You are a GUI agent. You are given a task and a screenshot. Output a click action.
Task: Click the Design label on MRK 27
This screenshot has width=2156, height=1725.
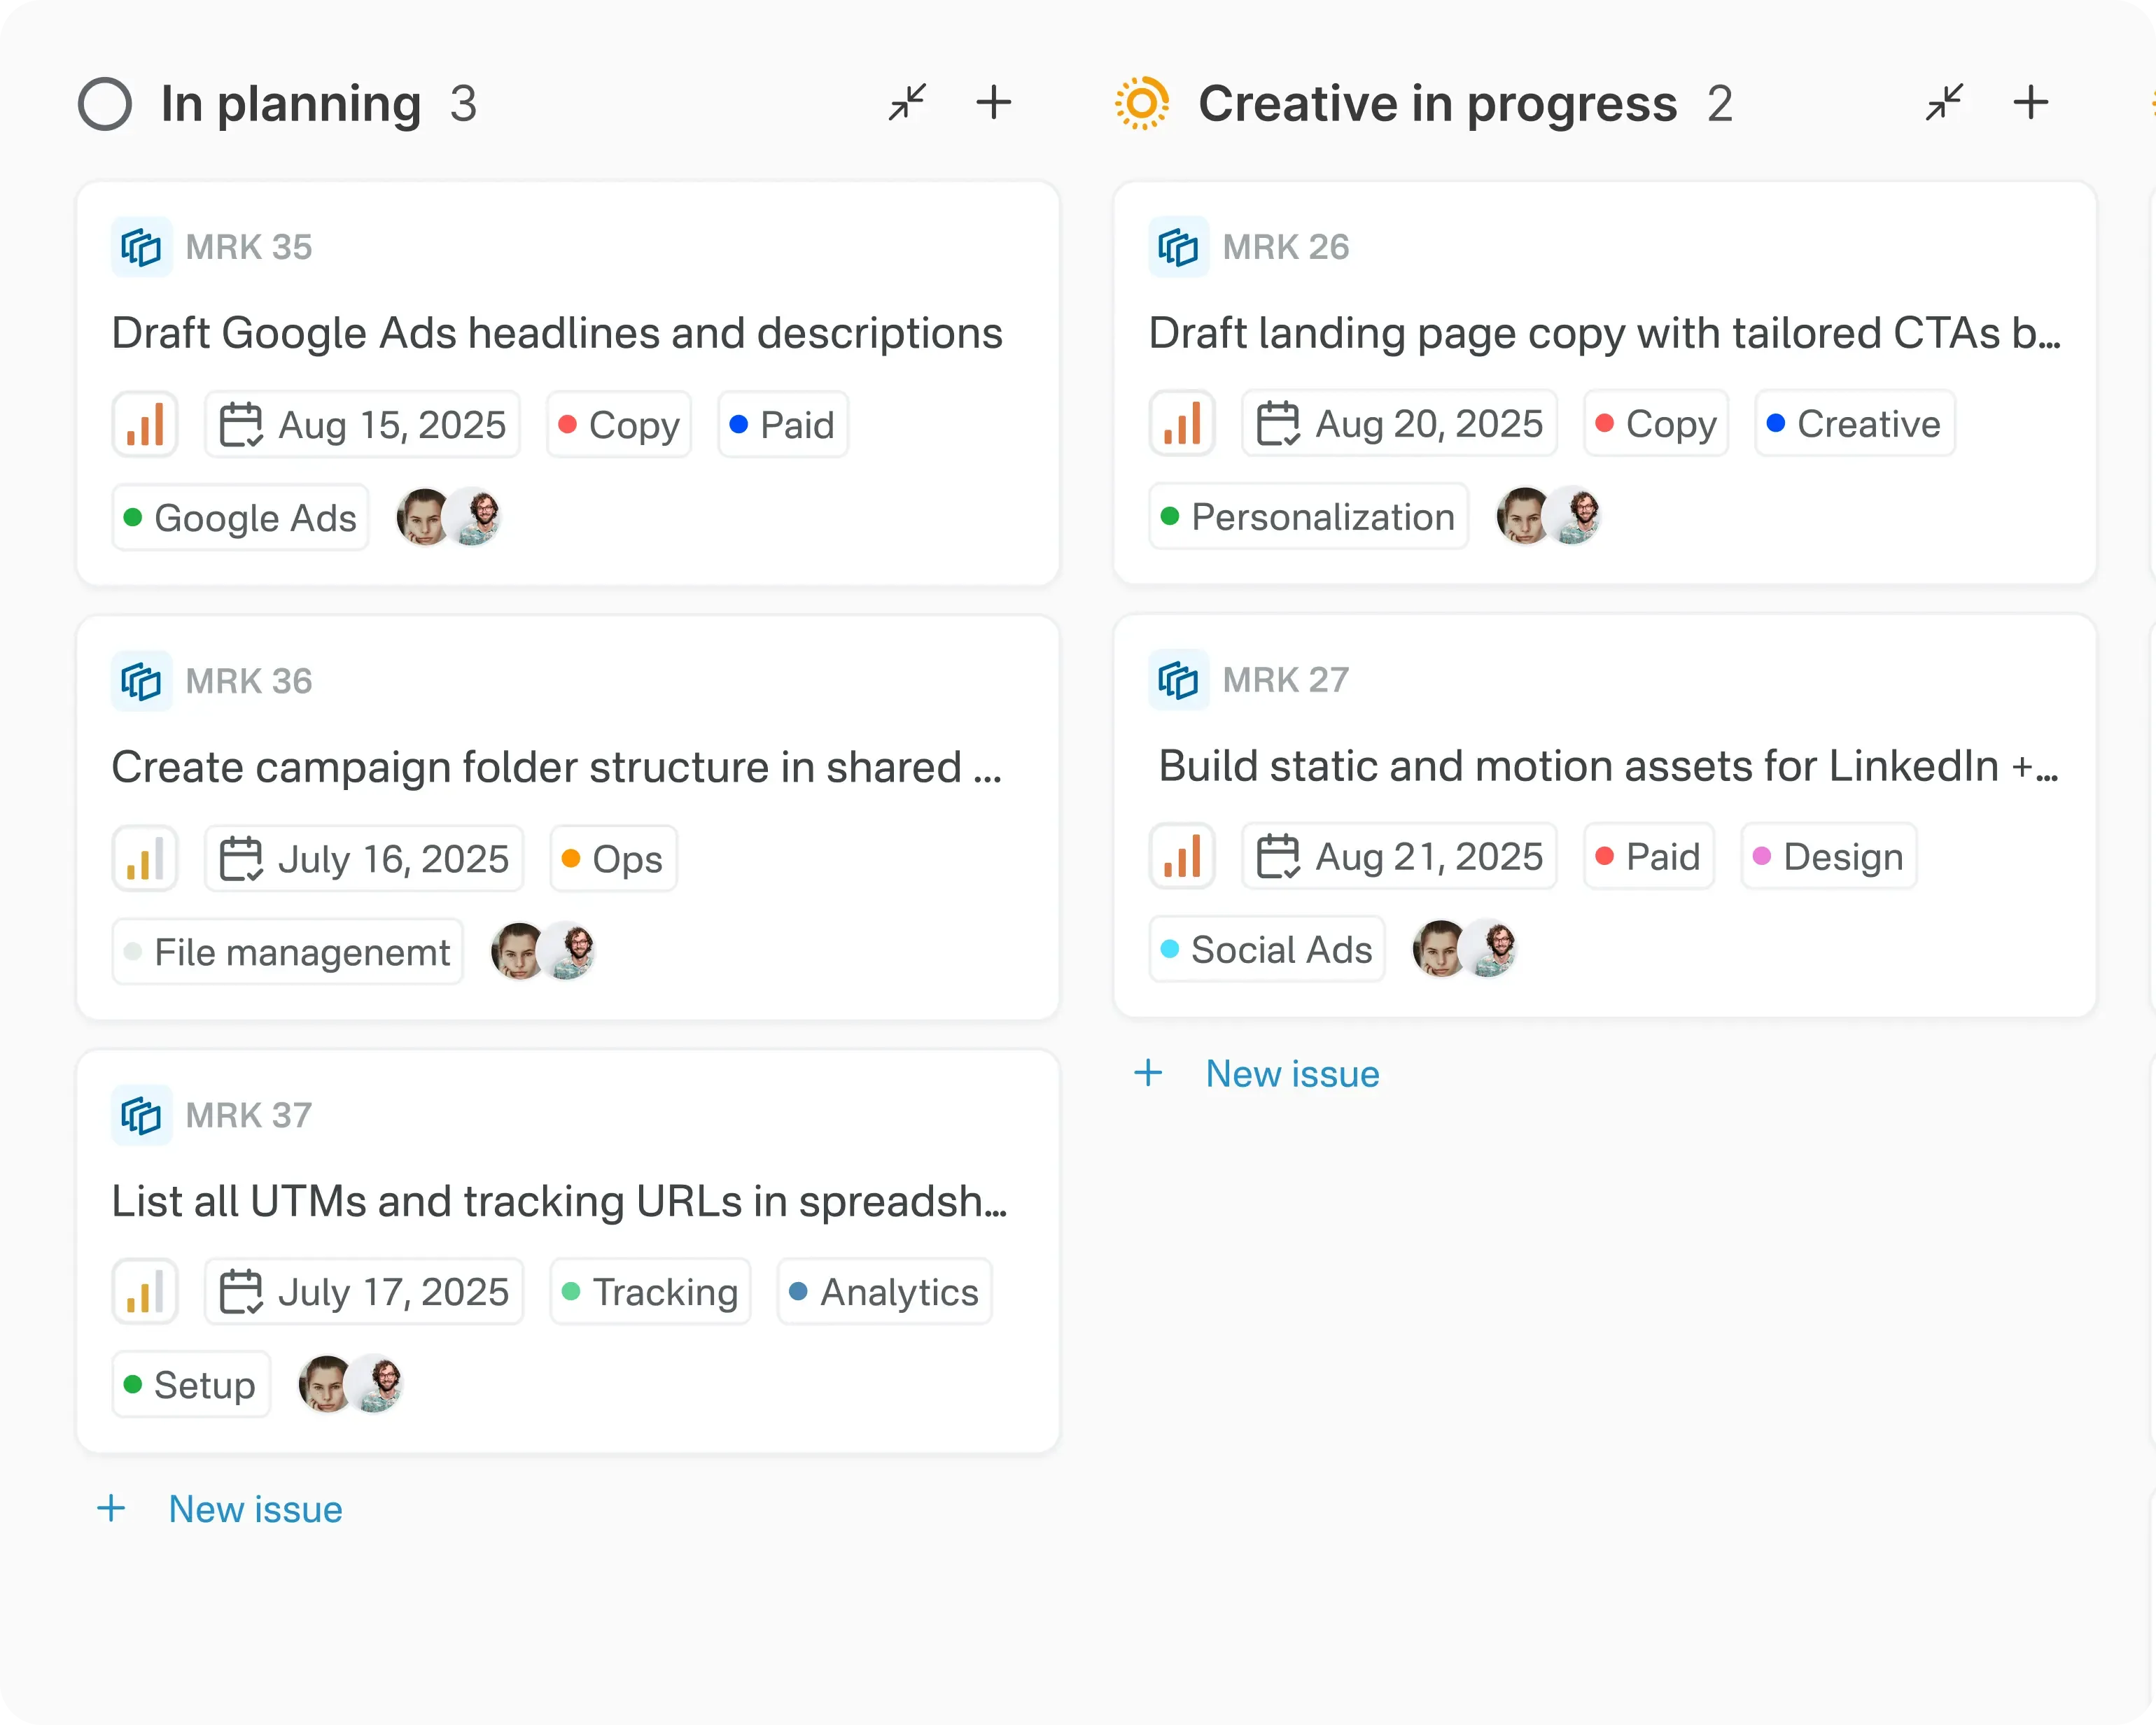[1828, 857]
